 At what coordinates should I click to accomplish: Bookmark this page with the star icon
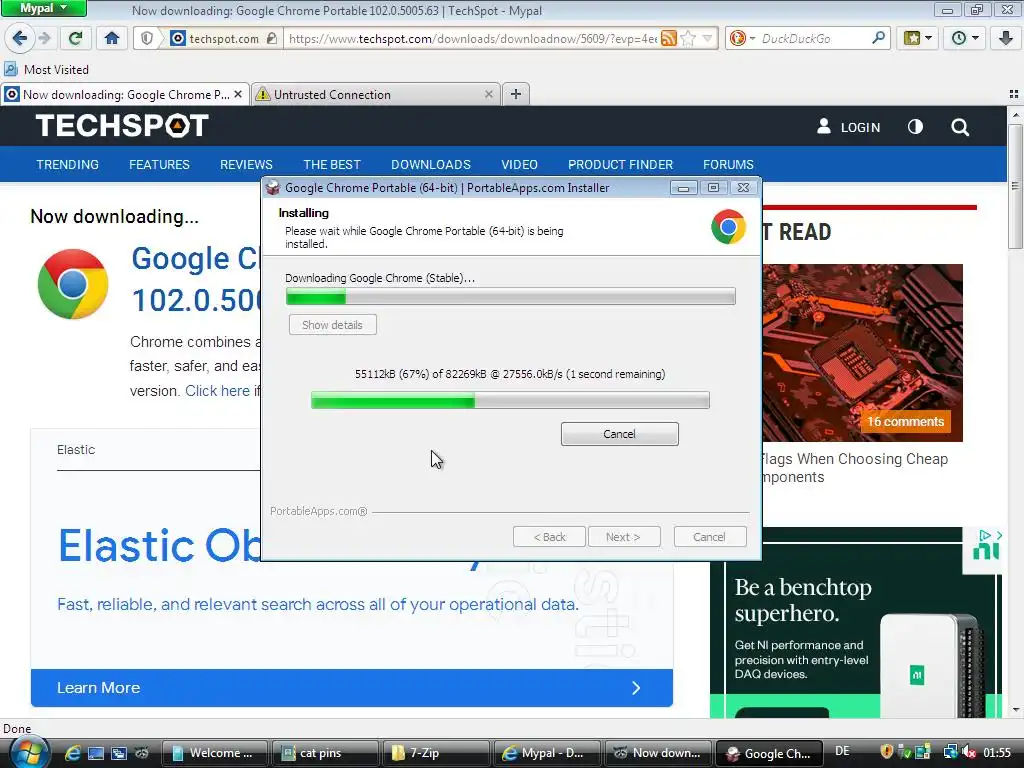[x=688, y=39]
